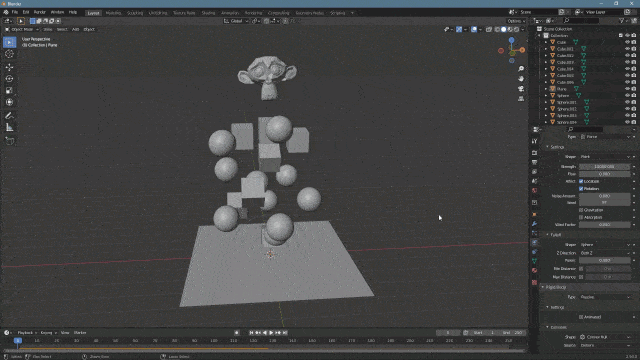Open the Rigid Body Type Passive dropdown

(x=605, y=297)
